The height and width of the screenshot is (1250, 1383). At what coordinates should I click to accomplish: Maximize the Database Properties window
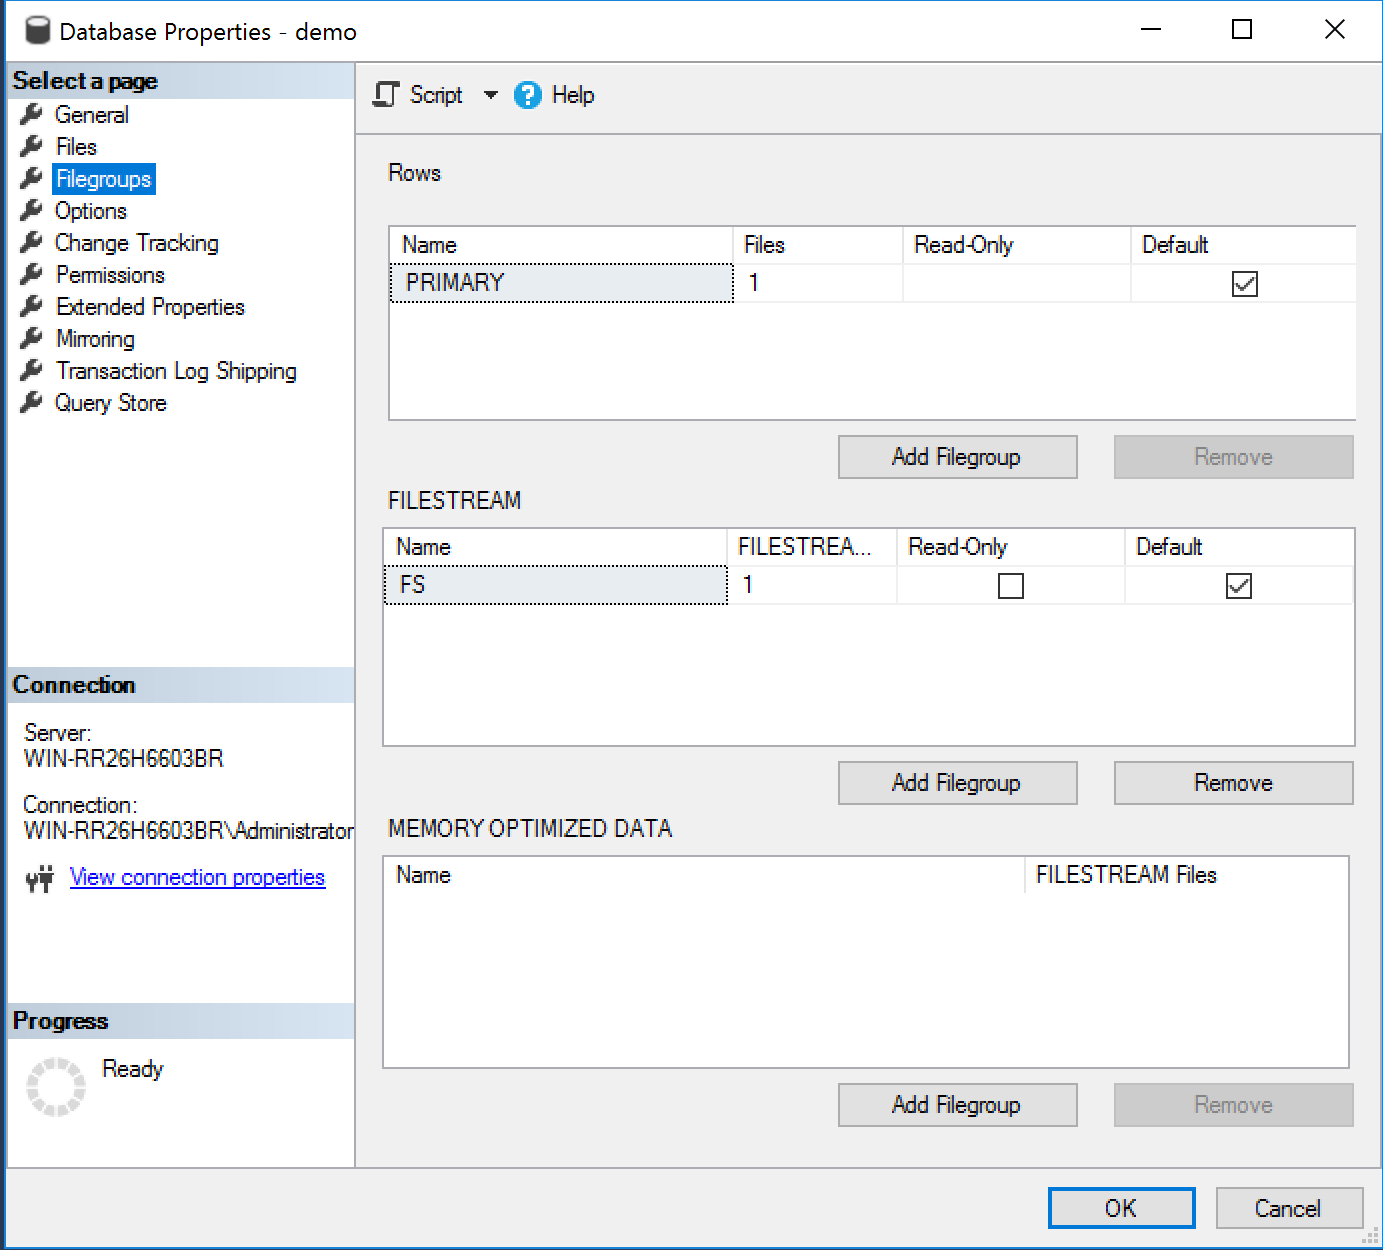pos(1242,30)
